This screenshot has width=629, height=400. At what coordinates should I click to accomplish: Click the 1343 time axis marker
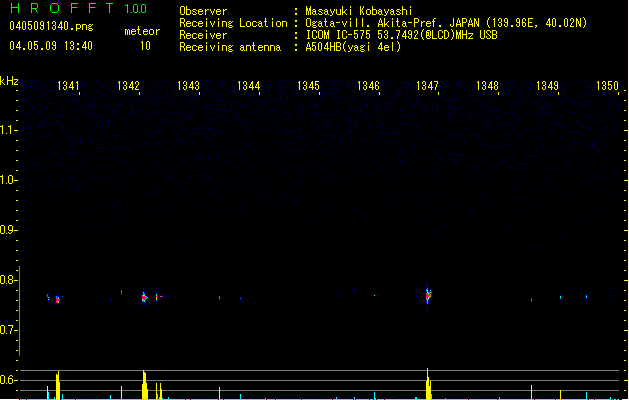(189, 86)
